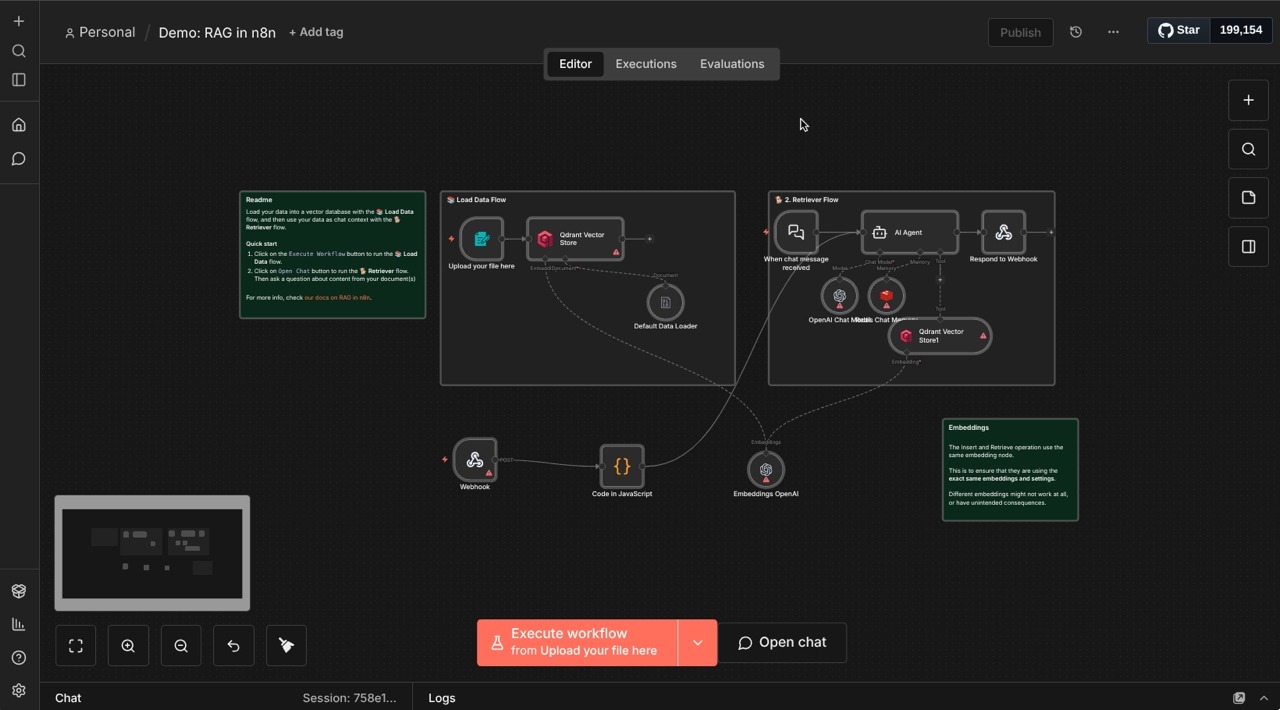The image size is (1280, 710).
Task: Open the Chat panel tab at bottom
Action: click(x=68, y=698)
